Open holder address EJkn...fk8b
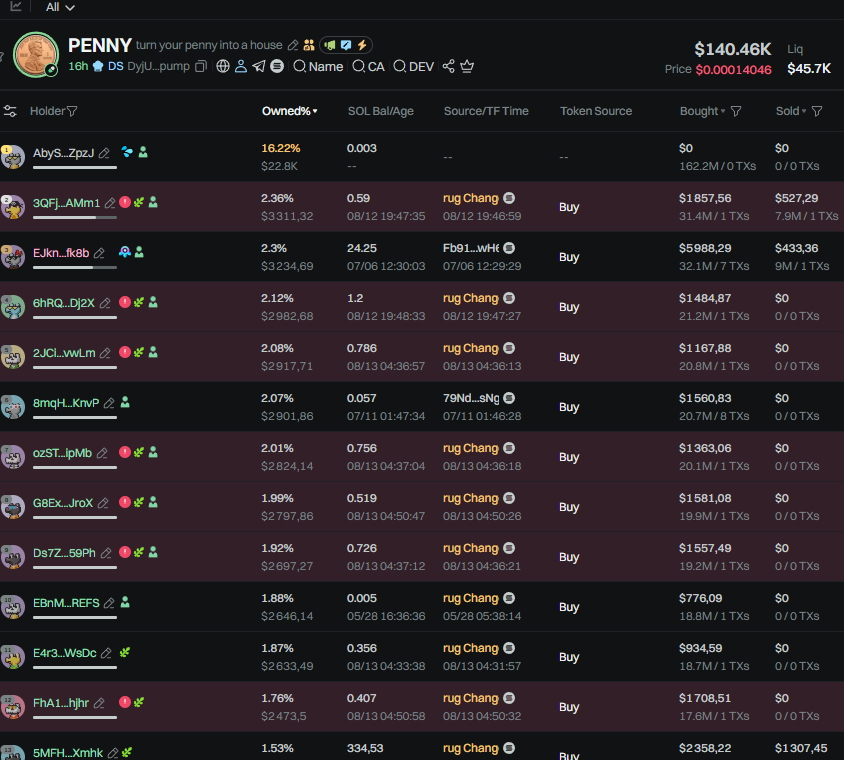844x760 pixels. click(61, 252)
